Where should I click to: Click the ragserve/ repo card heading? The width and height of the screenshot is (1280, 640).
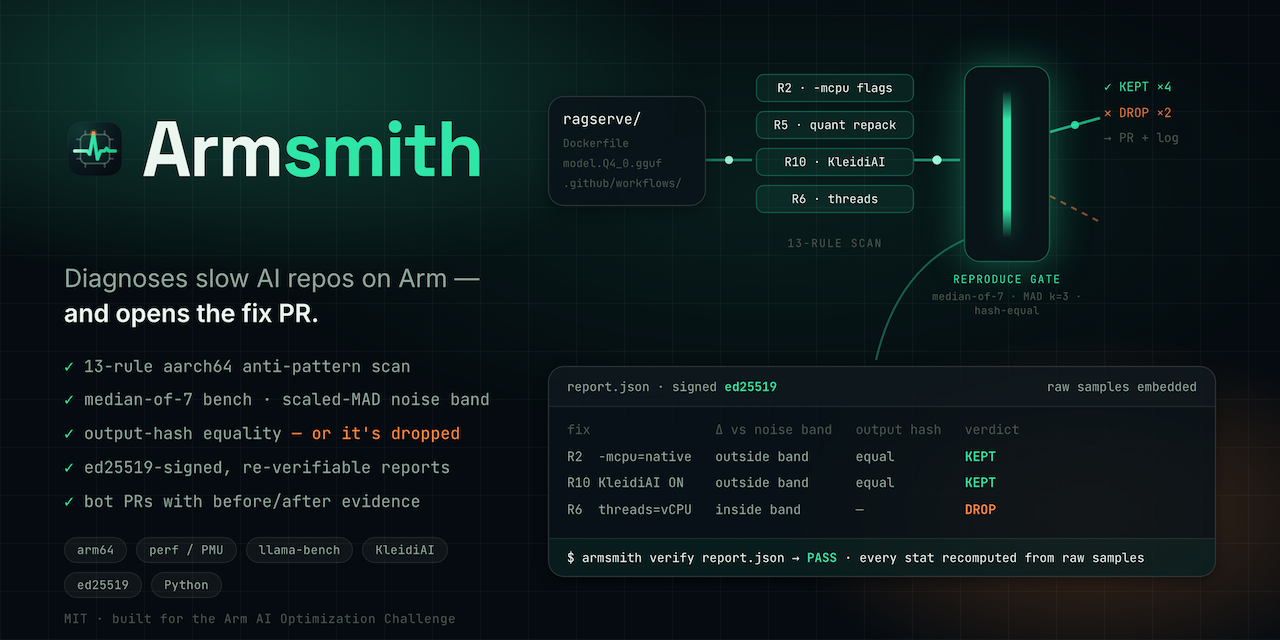coord(602,119)
